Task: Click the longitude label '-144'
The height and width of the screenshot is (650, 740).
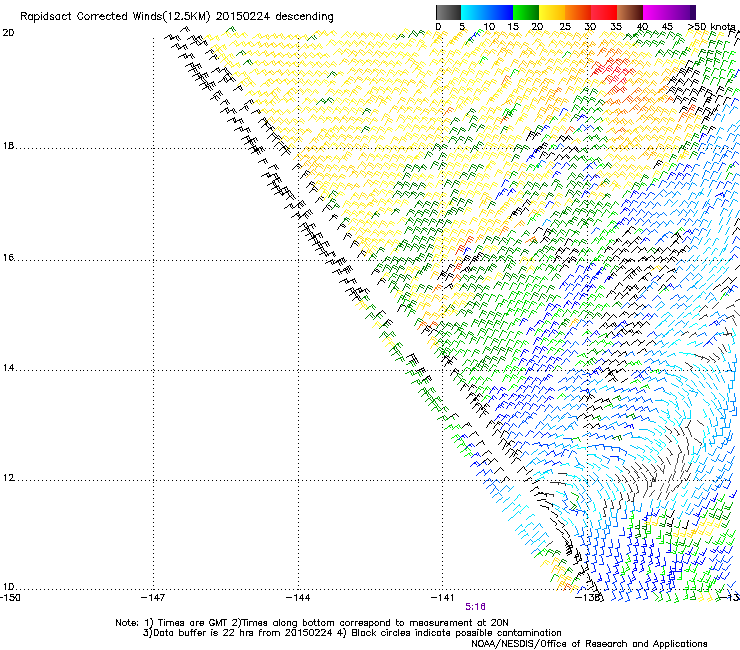Action: click(x=298, y=598)
